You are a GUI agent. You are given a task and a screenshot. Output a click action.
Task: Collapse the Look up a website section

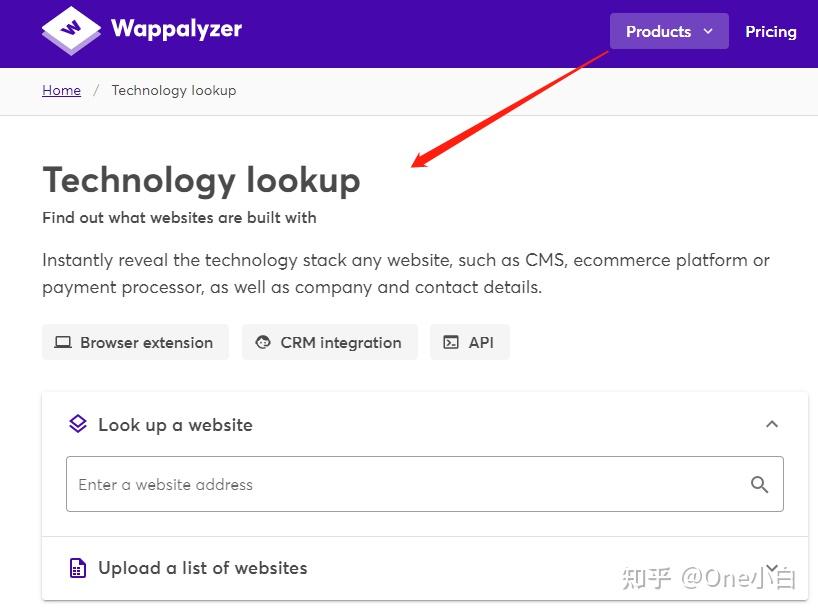tap(772, 424)
